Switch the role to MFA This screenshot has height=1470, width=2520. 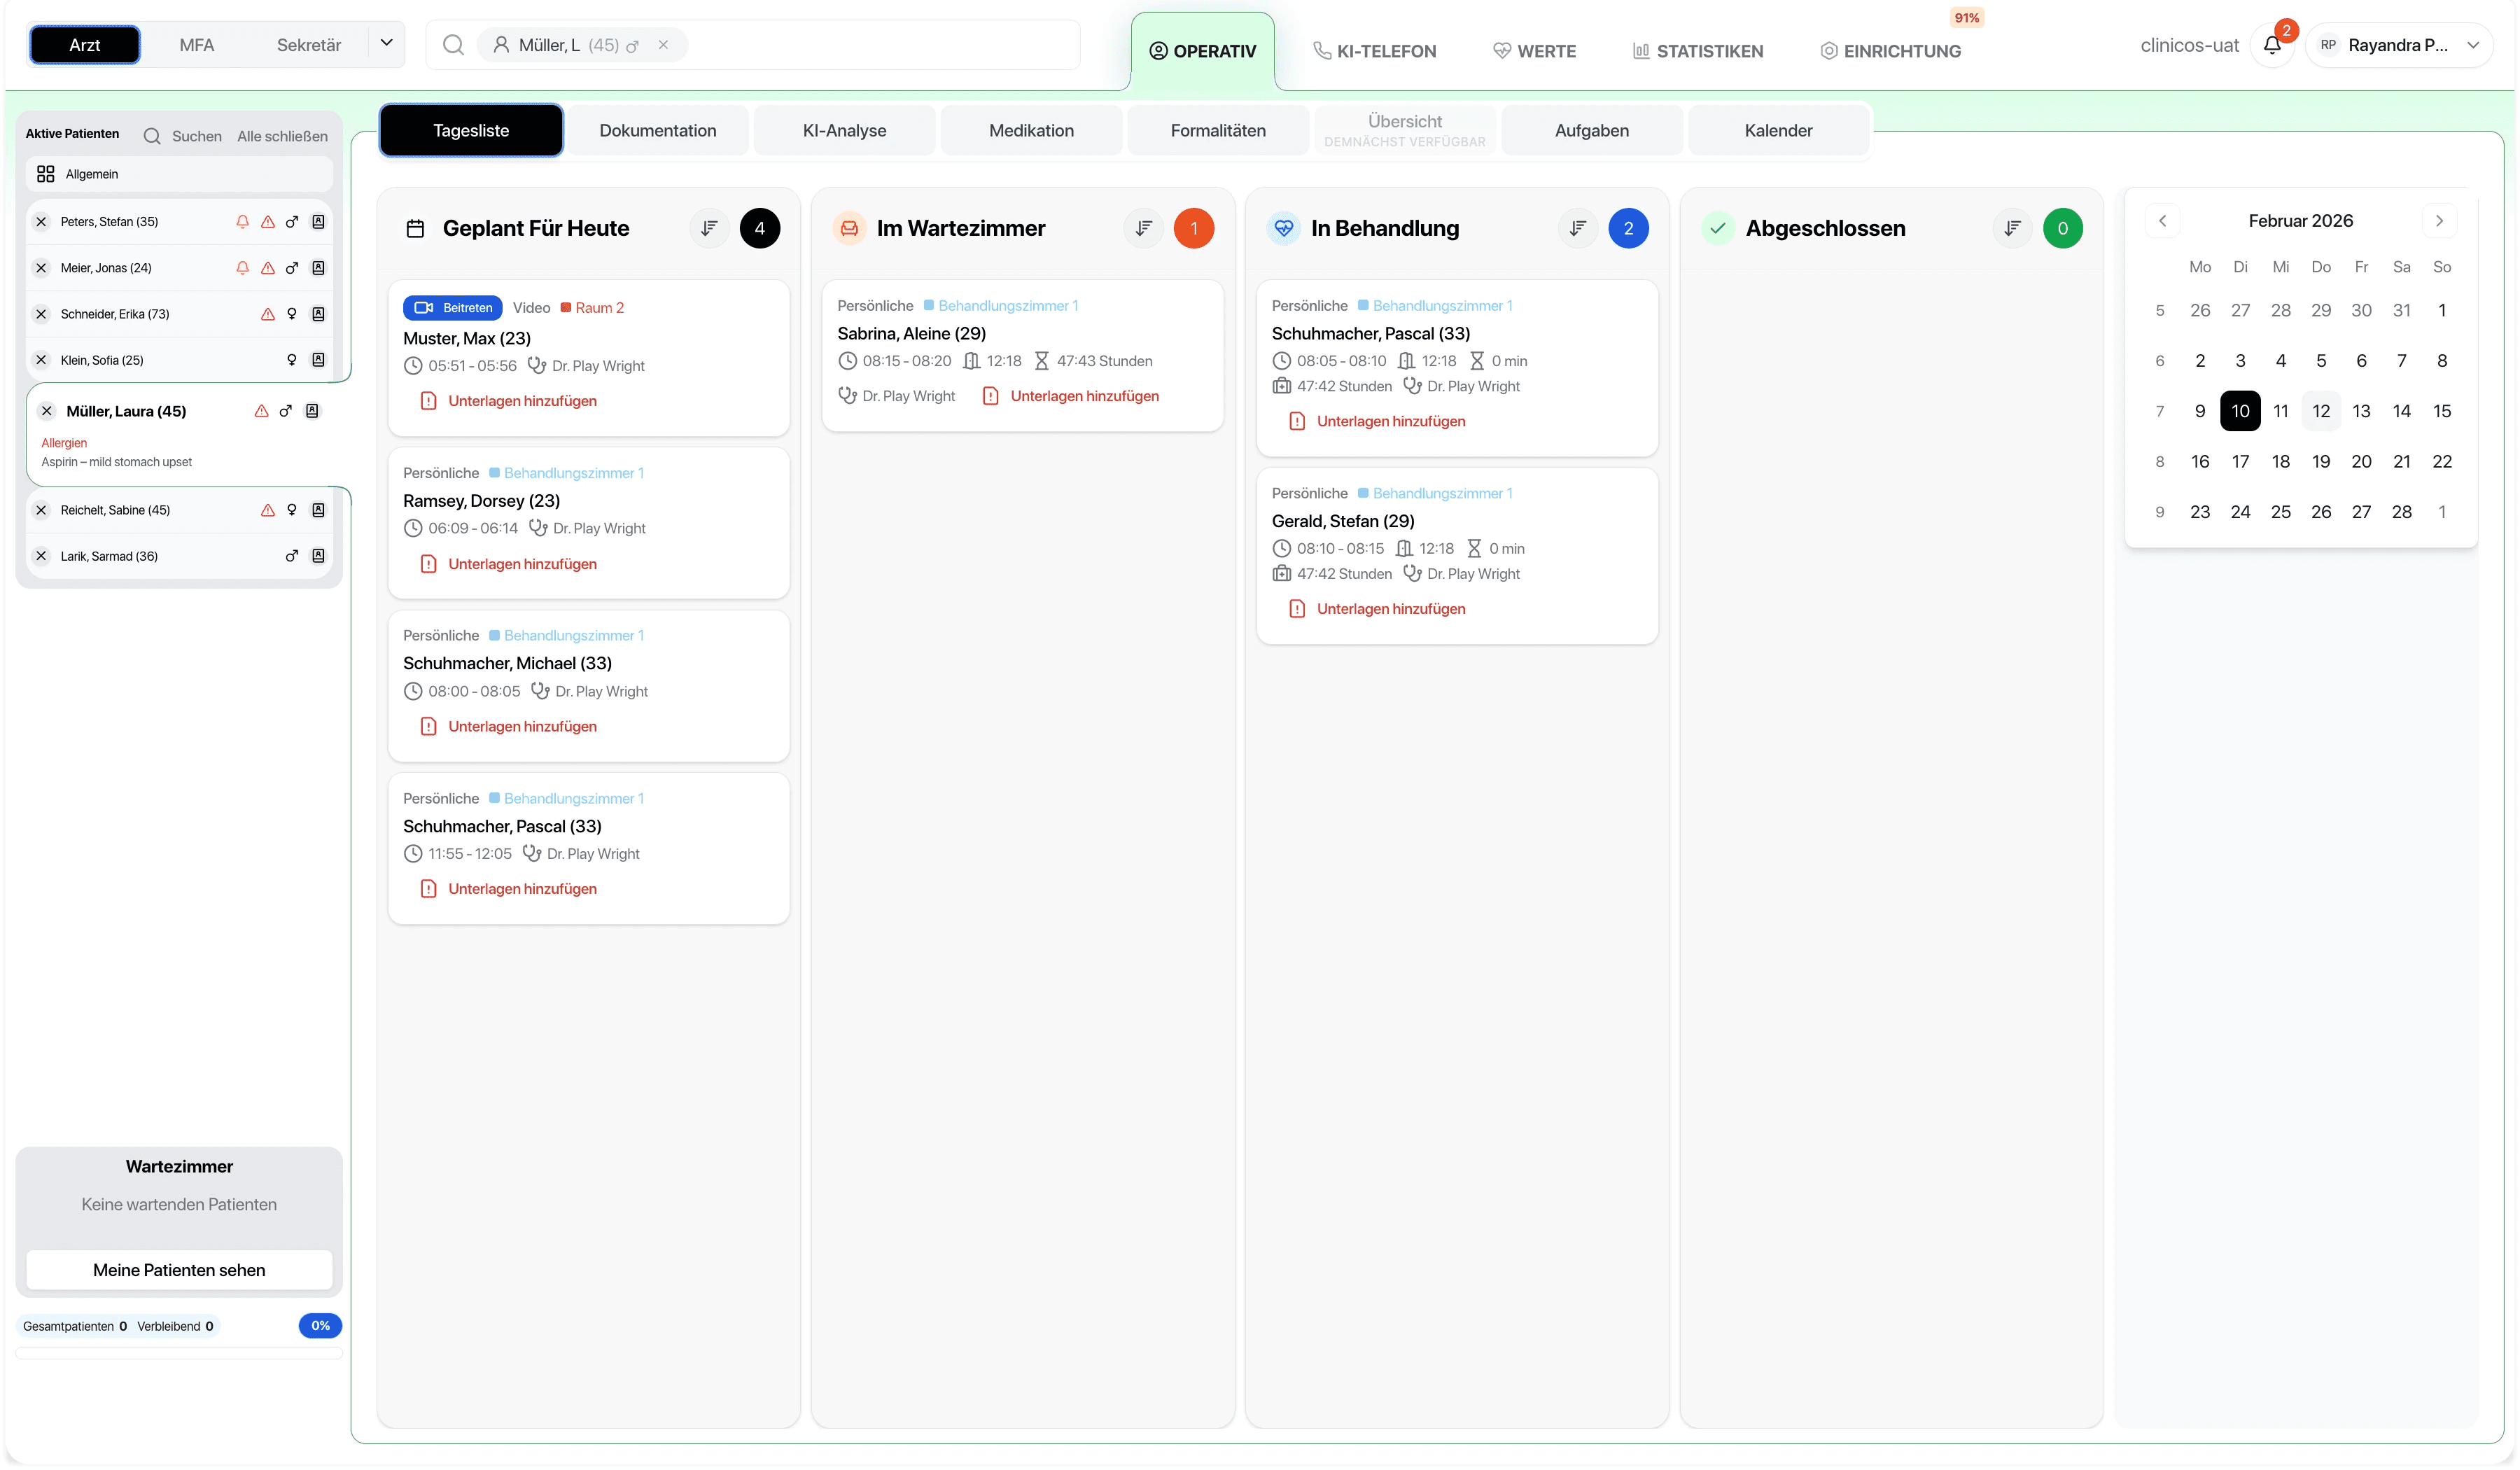click(196, 45)
